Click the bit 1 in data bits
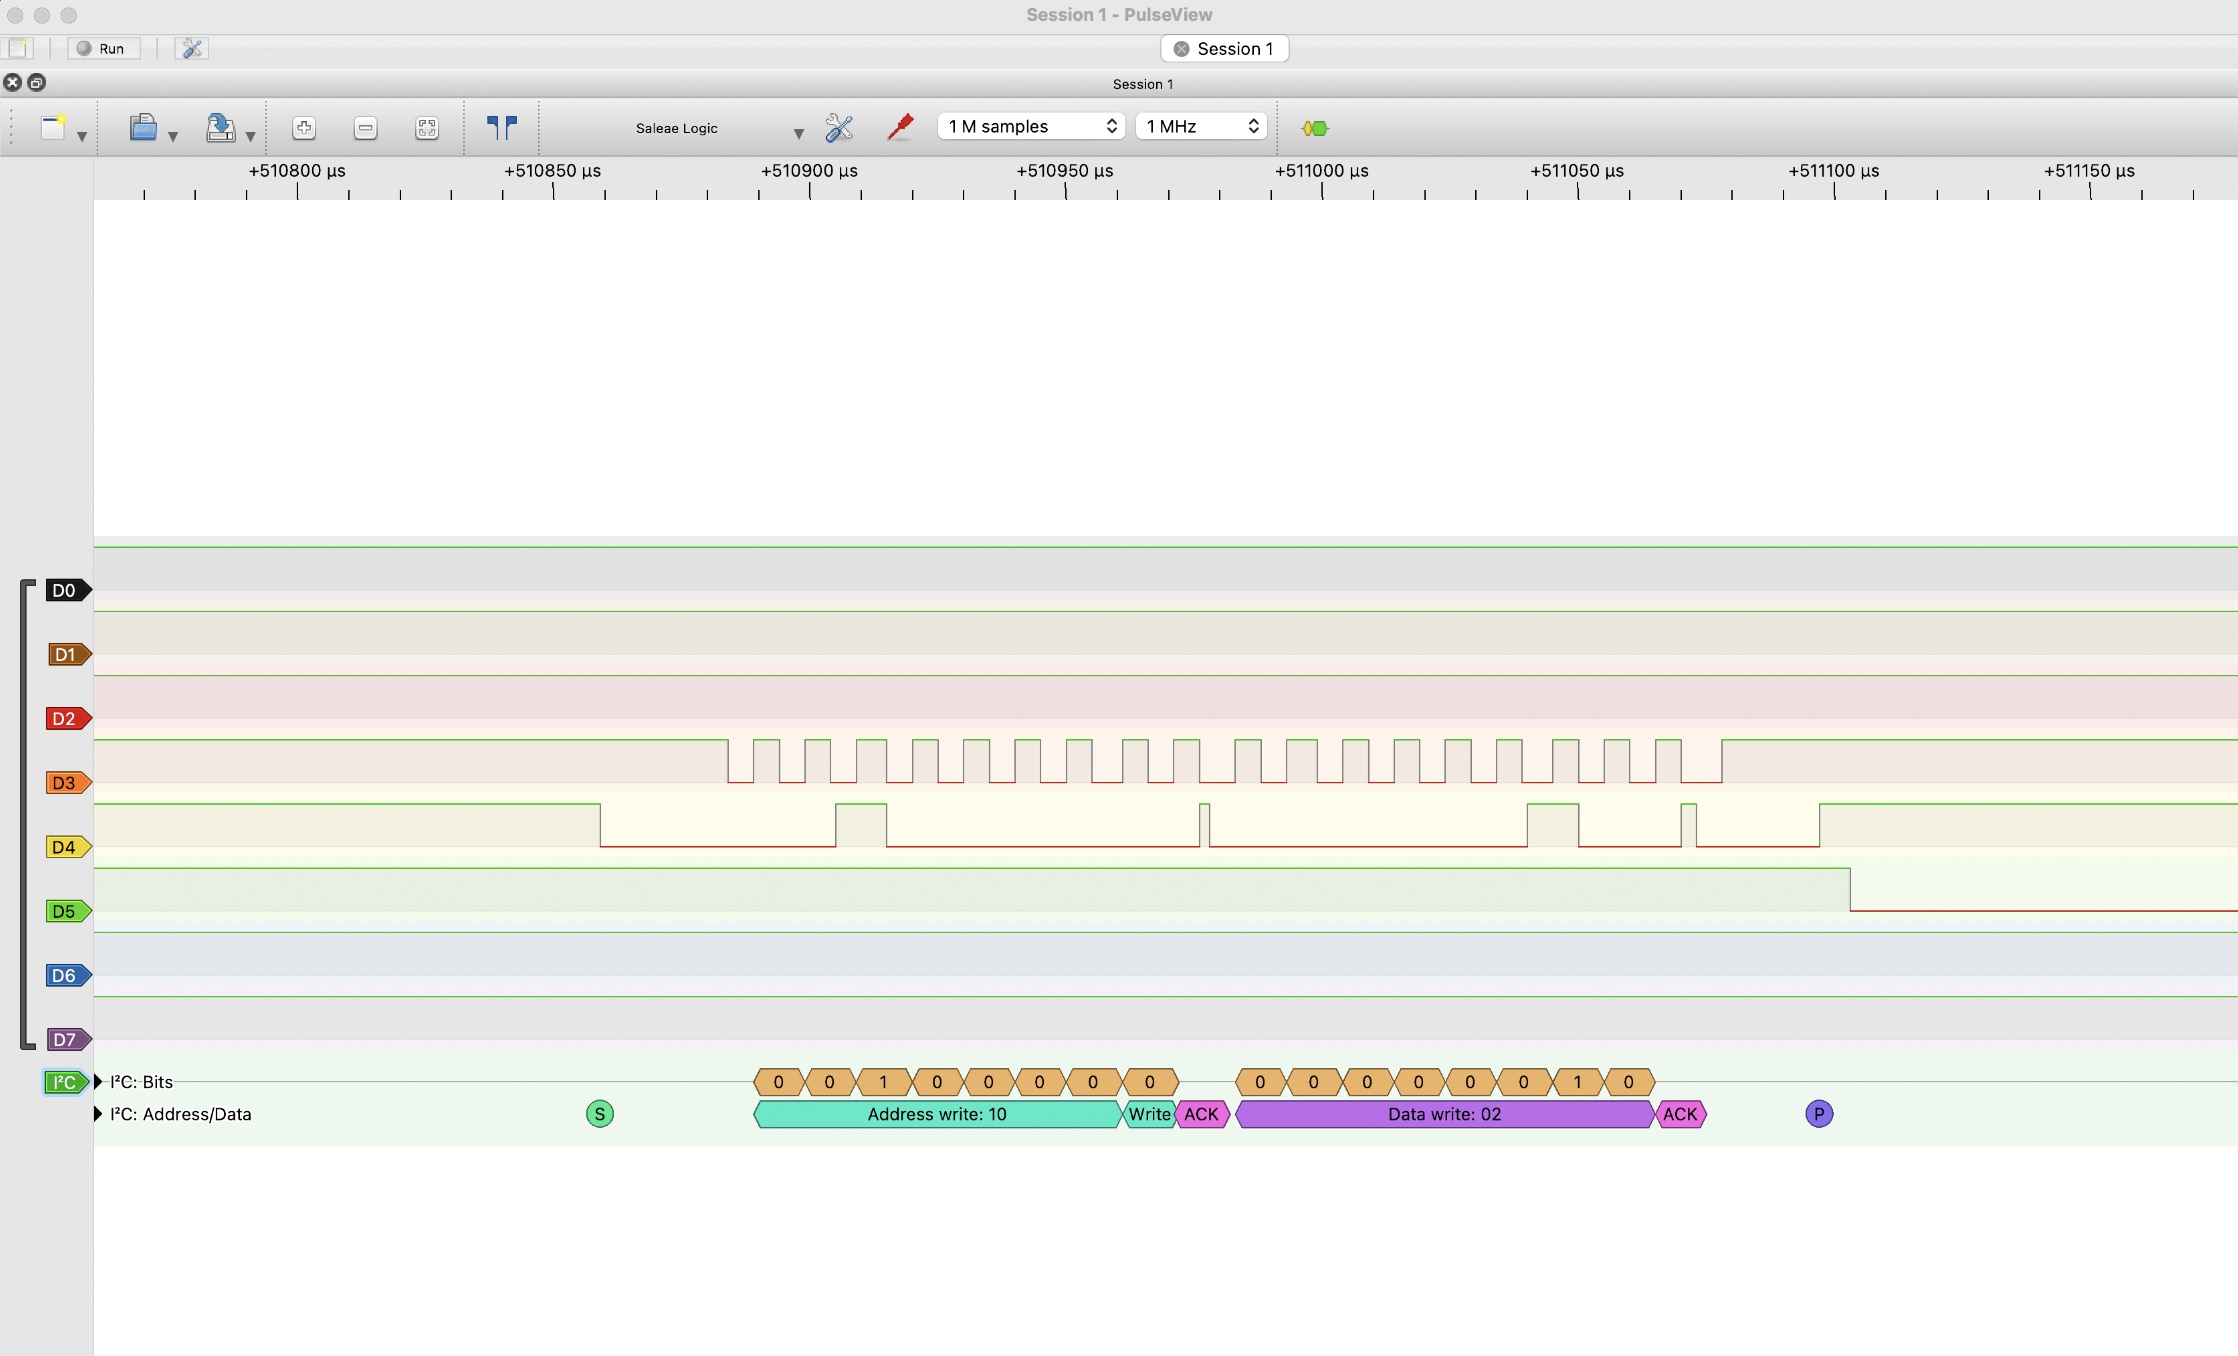Image resolution: width=2238 pixels, height=1356 pixels. [x=1578, y=1082]
